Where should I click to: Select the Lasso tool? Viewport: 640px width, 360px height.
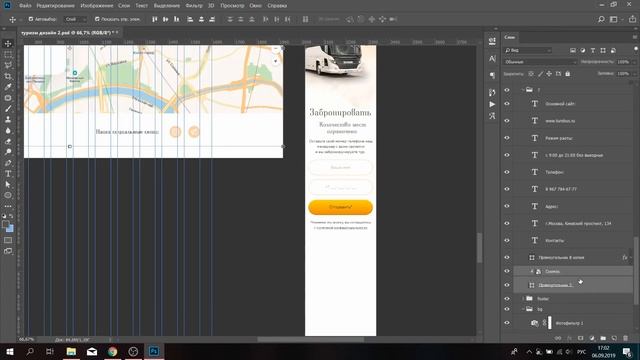coord(8,65)
